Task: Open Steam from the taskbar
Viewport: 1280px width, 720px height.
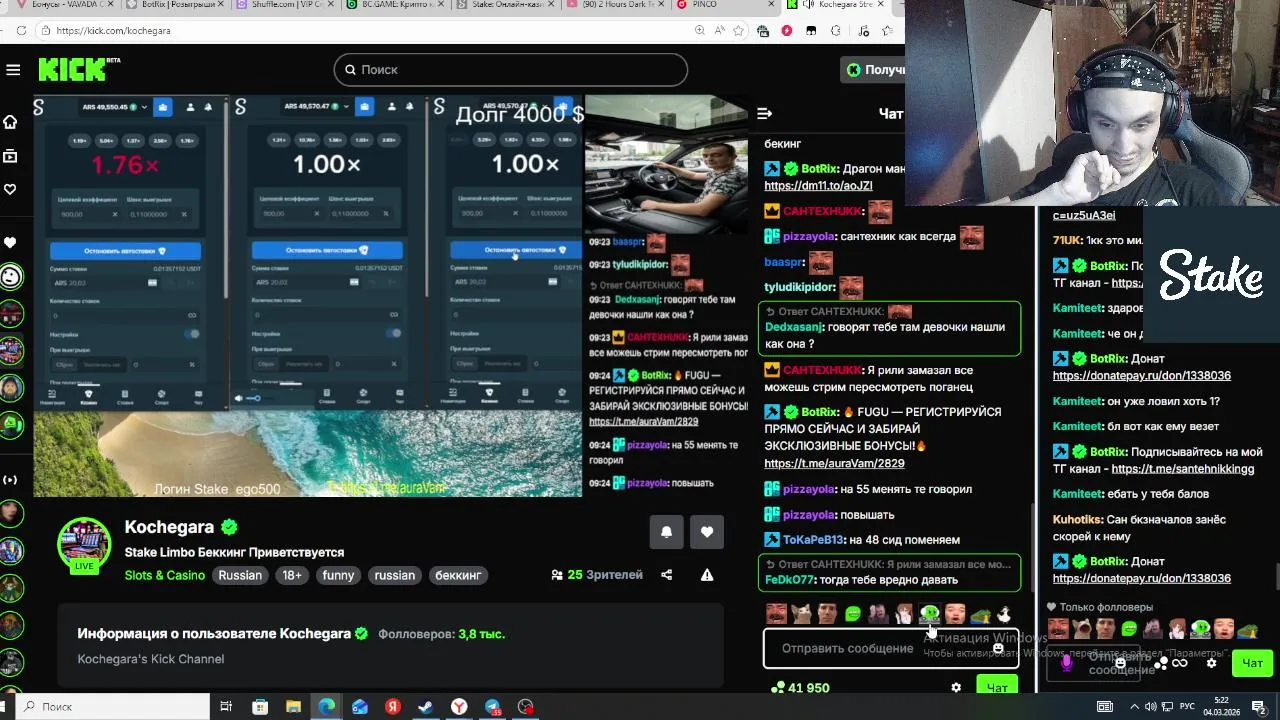Action: pyautogui.click(x=426, y=707)
